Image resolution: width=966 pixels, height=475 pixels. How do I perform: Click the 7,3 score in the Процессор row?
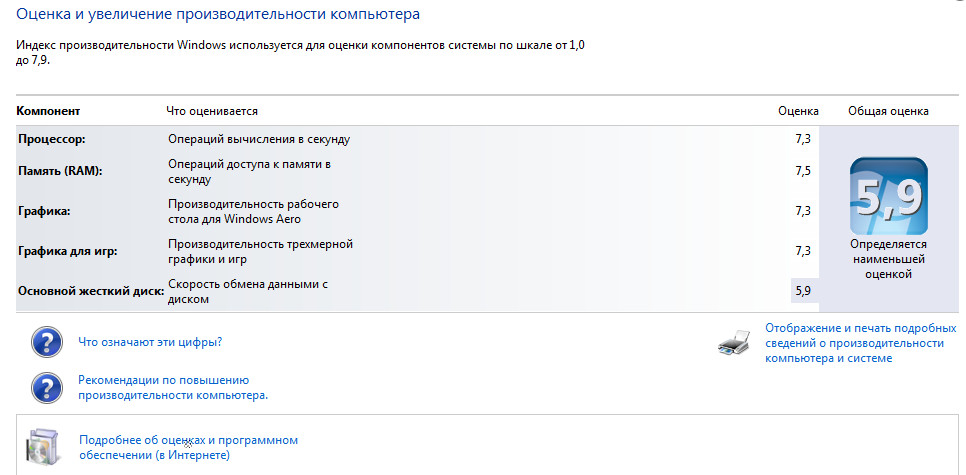point(802,140)
